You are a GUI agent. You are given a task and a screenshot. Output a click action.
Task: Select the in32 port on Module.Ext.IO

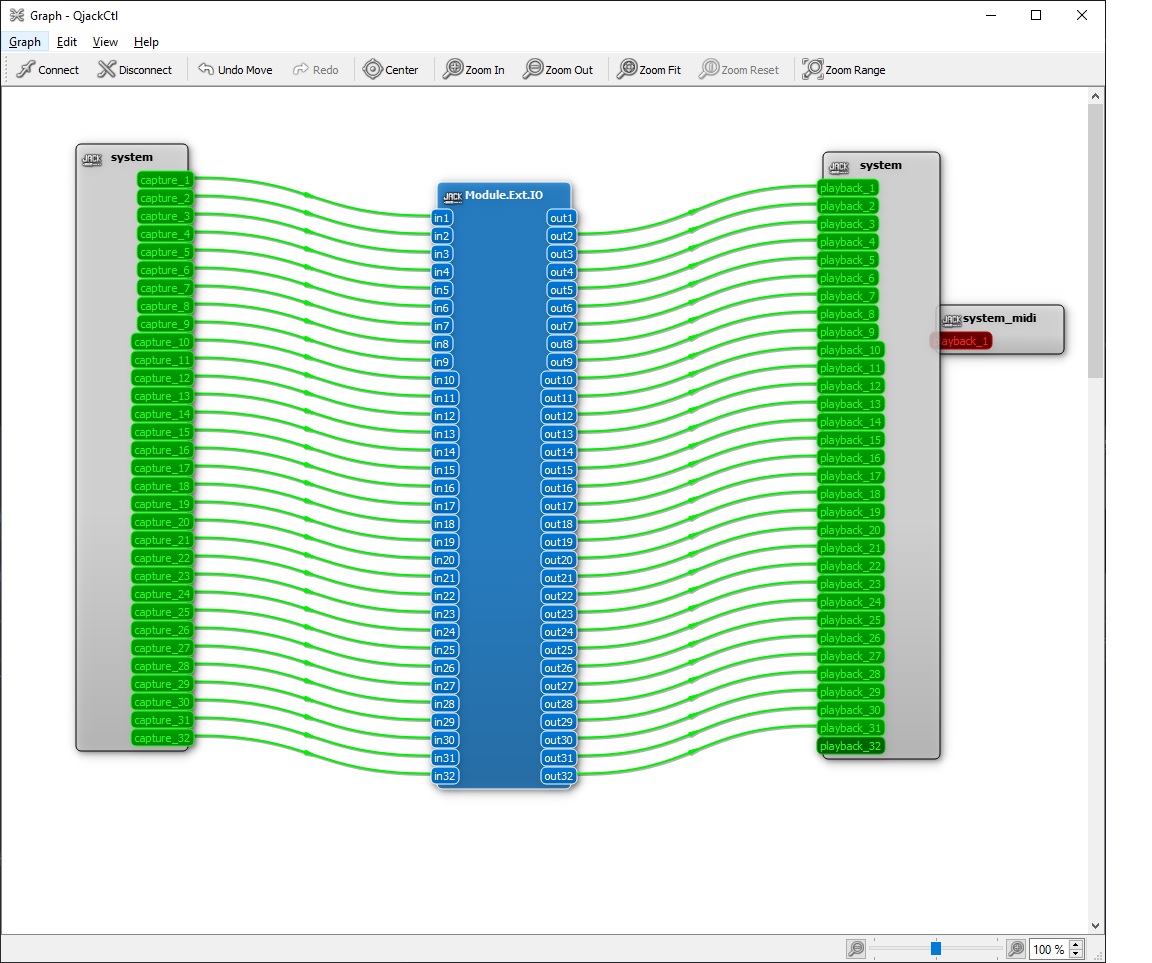coord(444,776)
